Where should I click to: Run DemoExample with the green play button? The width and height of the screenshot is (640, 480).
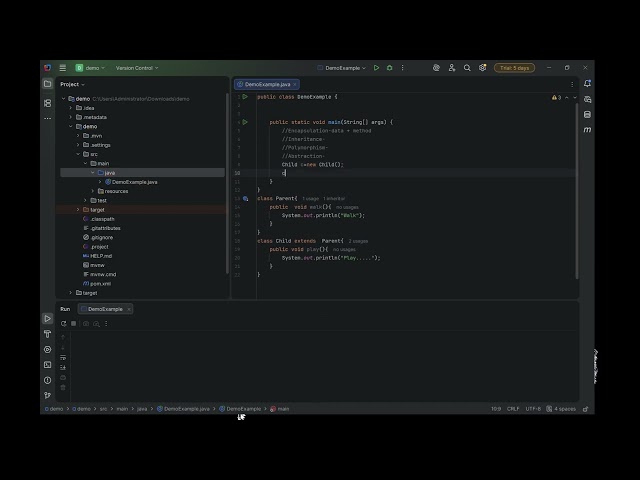click(x=376, y=68)
